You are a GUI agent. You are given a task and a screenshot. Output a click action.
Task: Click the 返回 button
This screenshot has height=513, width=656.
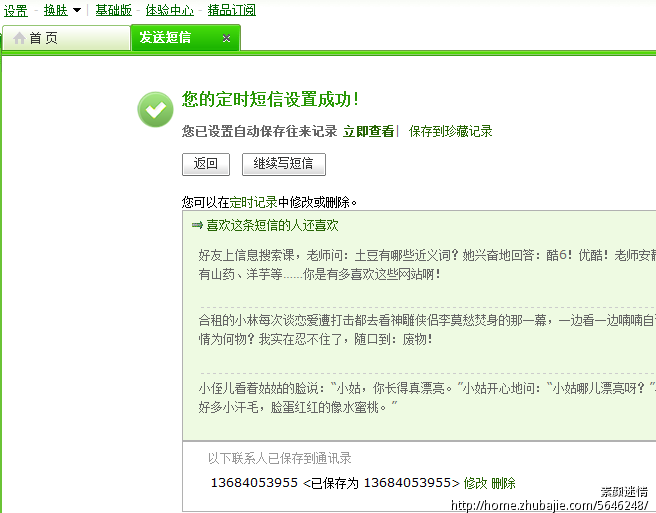click(x=206, y=164)
